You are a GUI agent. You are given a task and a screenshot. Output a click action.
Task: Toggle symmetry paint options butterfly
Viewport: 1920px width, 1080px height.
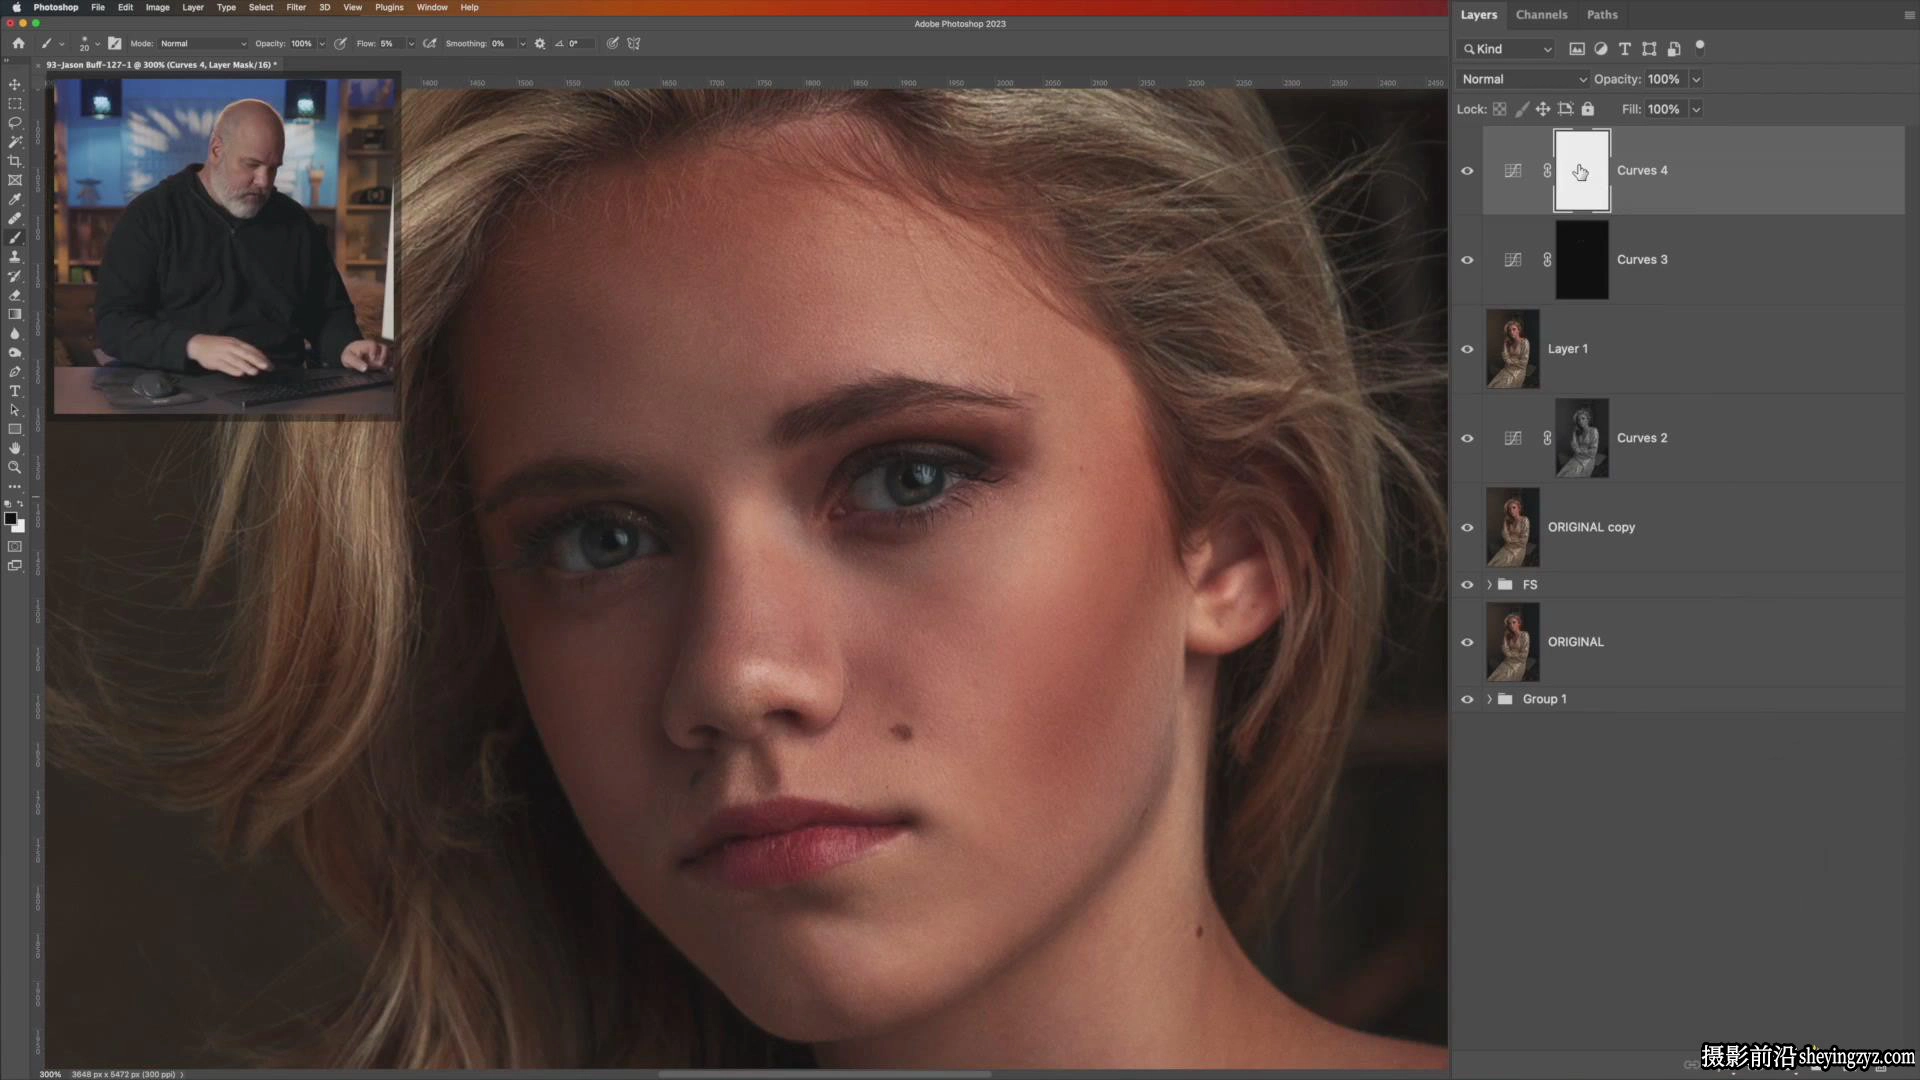coord(634,44)
